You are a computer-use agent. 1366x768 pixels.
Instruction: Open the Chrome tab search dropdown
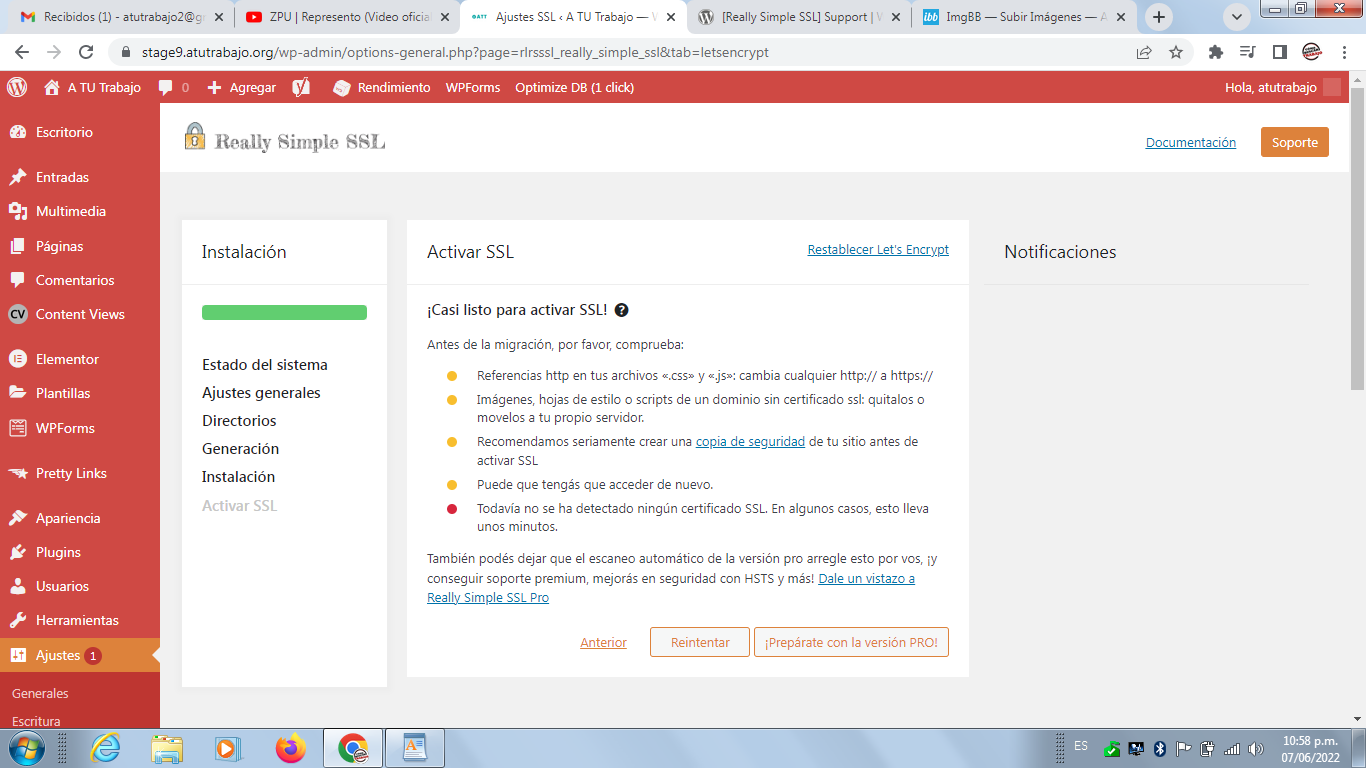coord(1237,17)
